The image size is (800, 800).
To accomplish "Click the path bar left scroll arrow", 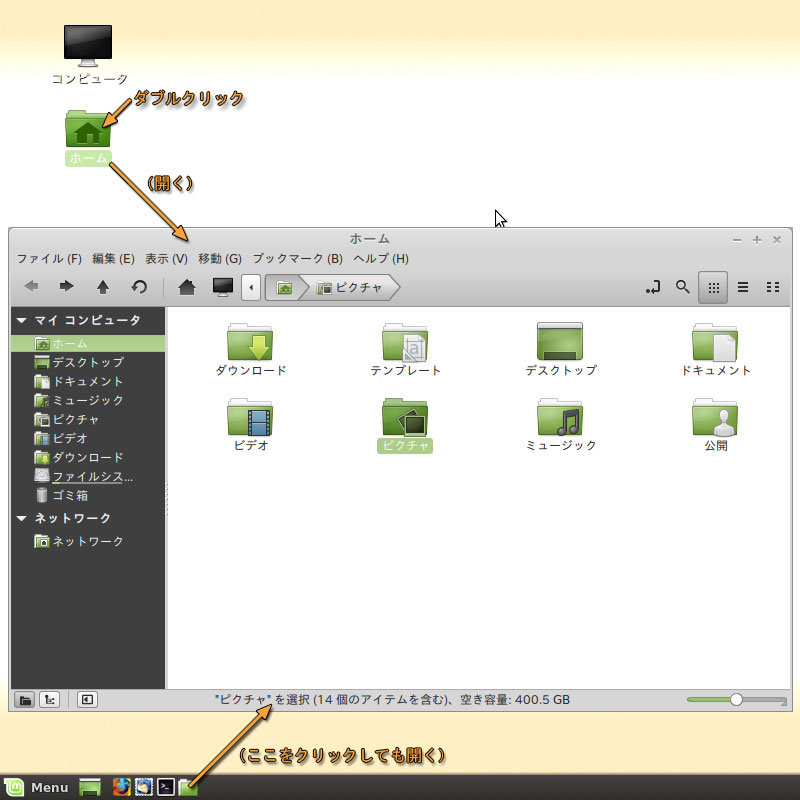I will click(251, 288).
